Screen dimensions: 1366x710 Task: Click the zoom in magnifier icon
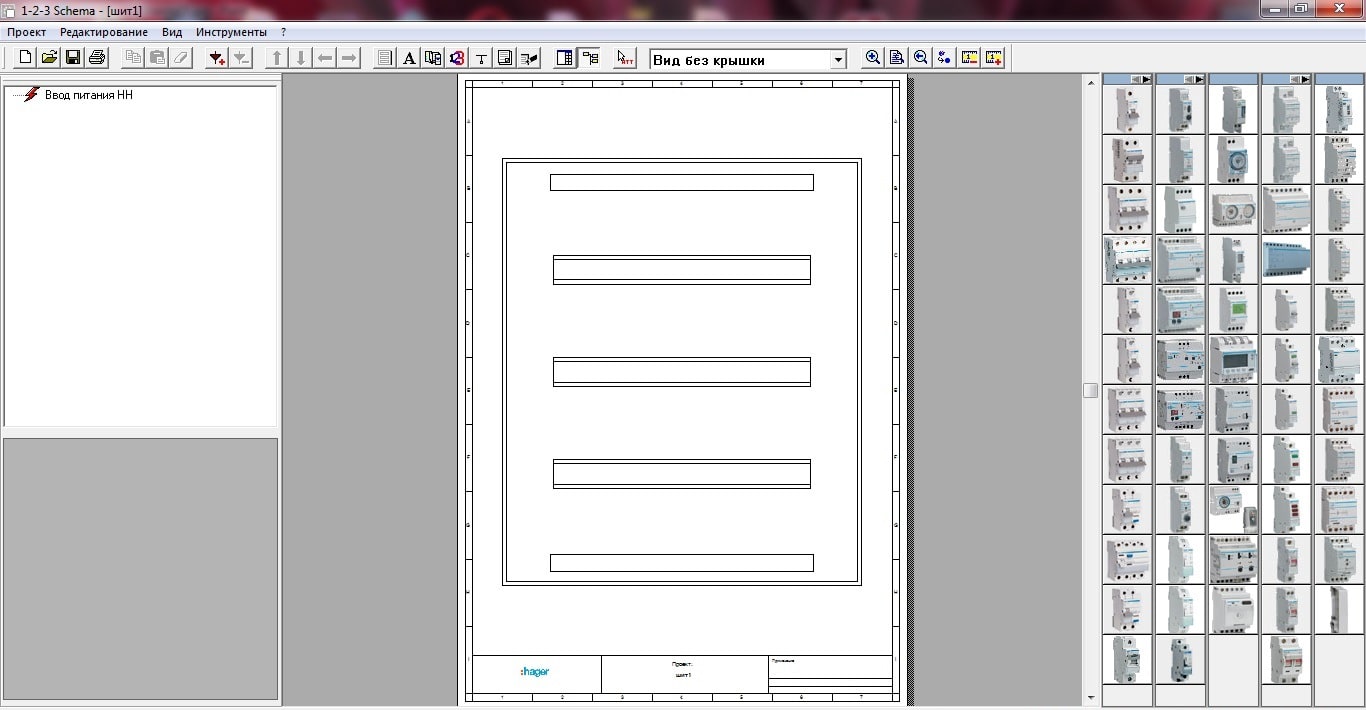tap(873, 58)
